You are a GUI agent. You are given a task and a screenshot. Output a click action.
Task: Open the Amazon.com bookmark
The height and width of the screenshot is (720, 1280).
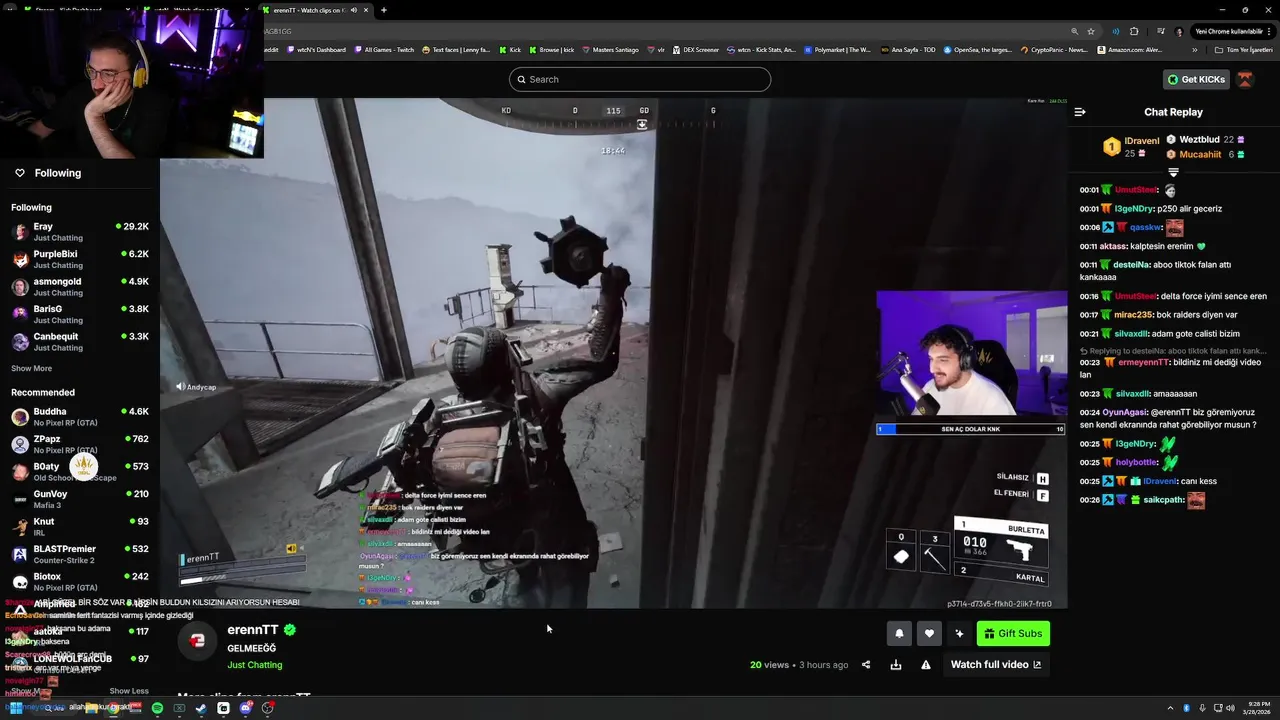click(1129, 49)
